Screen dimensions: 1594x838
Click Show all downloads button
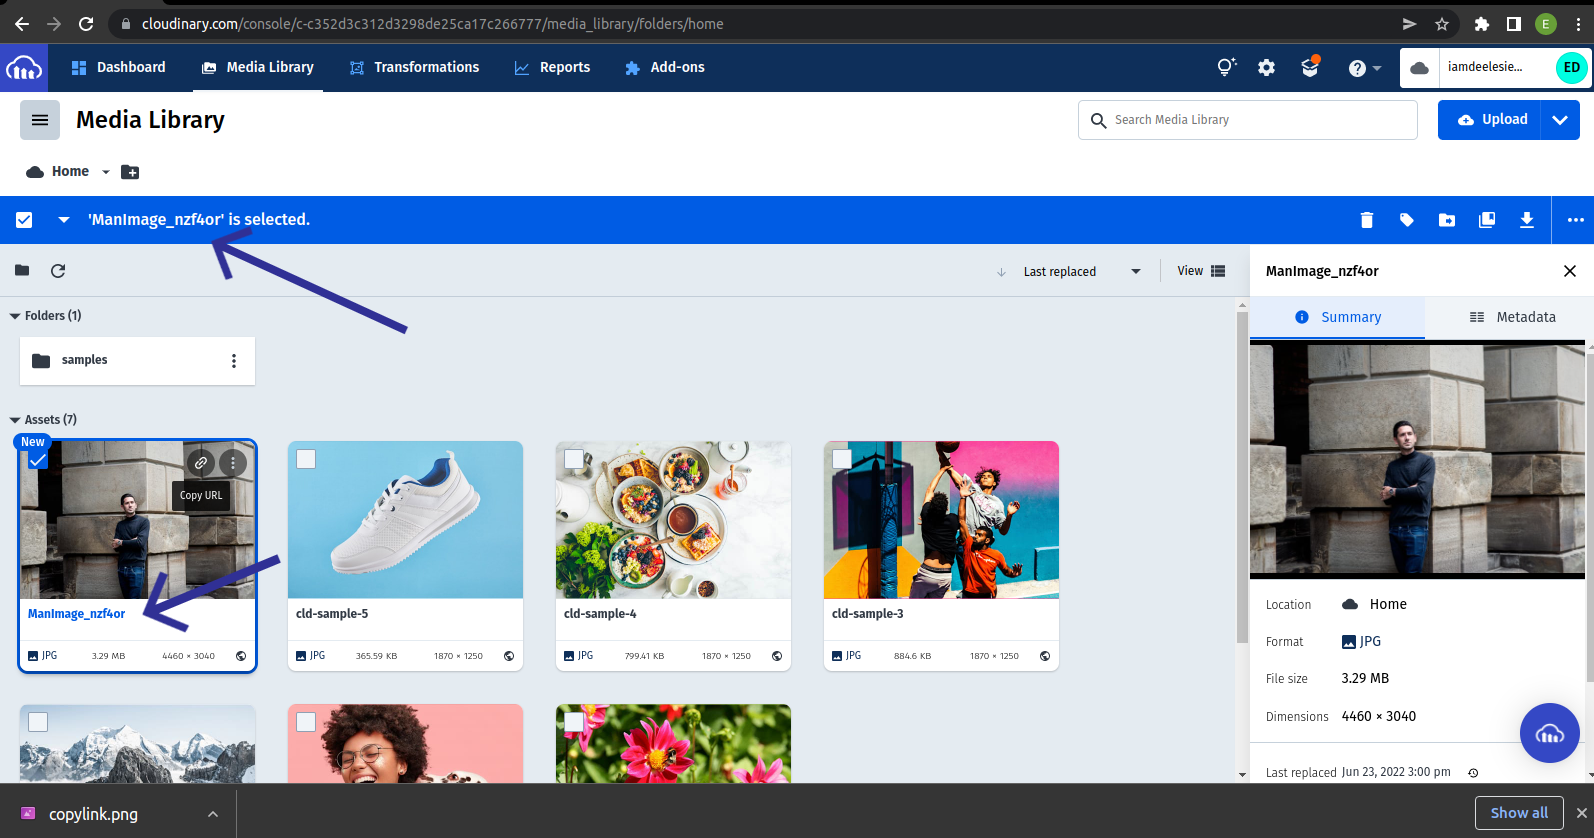pyautogui.click(x=1518, y=813)
